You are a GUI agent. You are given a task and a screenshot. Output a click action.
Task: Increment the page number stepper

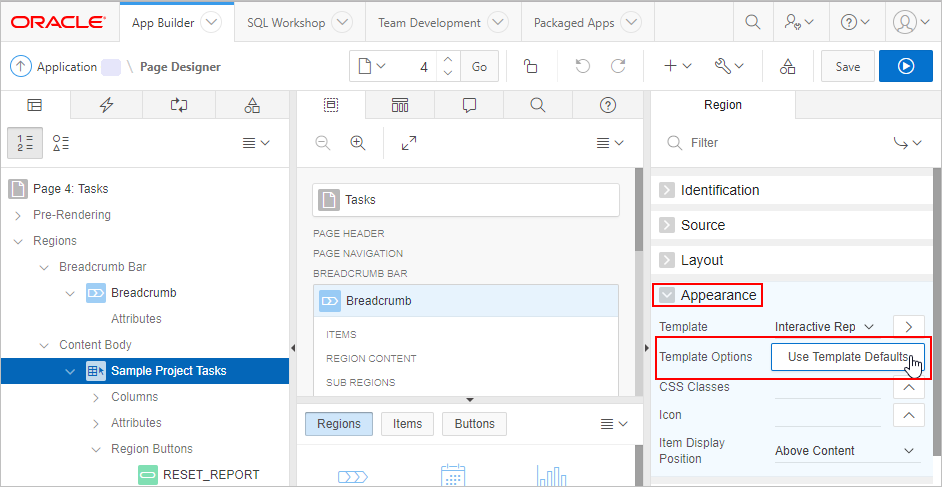pos(448,59)
